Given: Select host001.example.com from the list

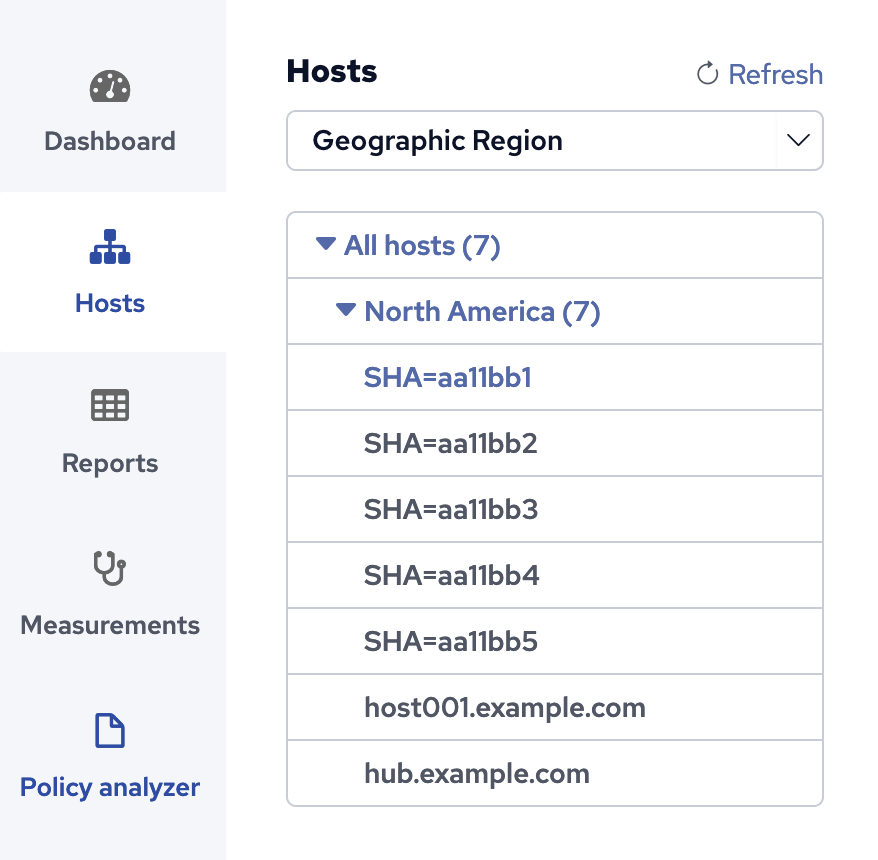Looking at the screenshot, I should tap(504, 707).
